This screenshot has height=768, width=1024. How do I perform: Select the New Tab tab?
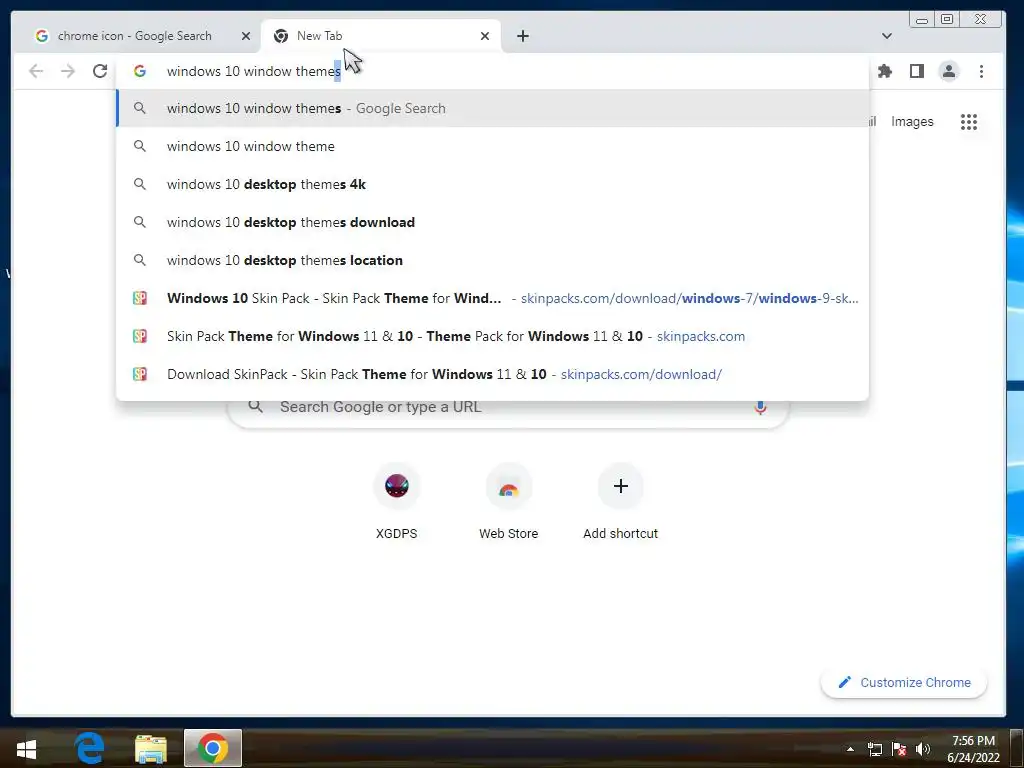point(381,36)
